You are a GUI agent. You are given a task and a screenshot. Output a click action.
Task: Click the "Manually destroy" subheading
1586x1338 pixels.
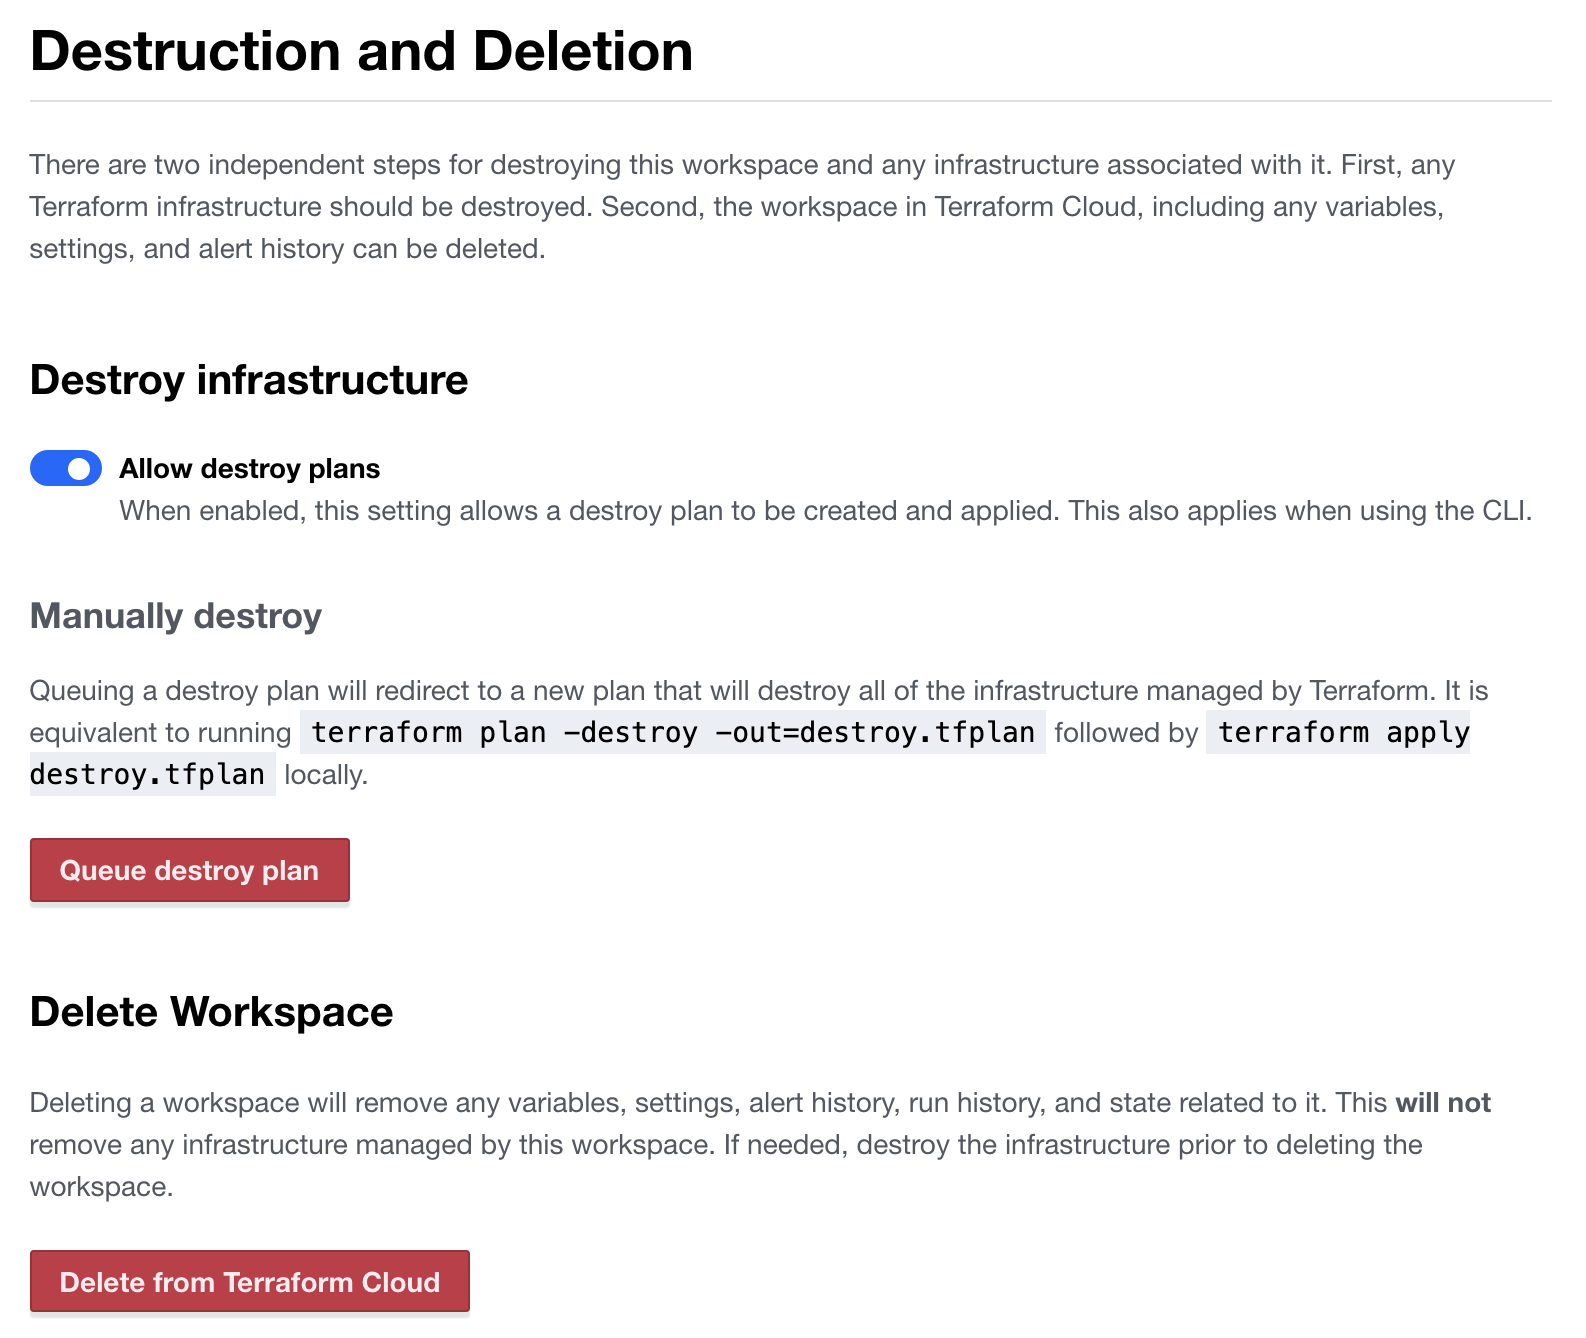(x=176, y=616)
